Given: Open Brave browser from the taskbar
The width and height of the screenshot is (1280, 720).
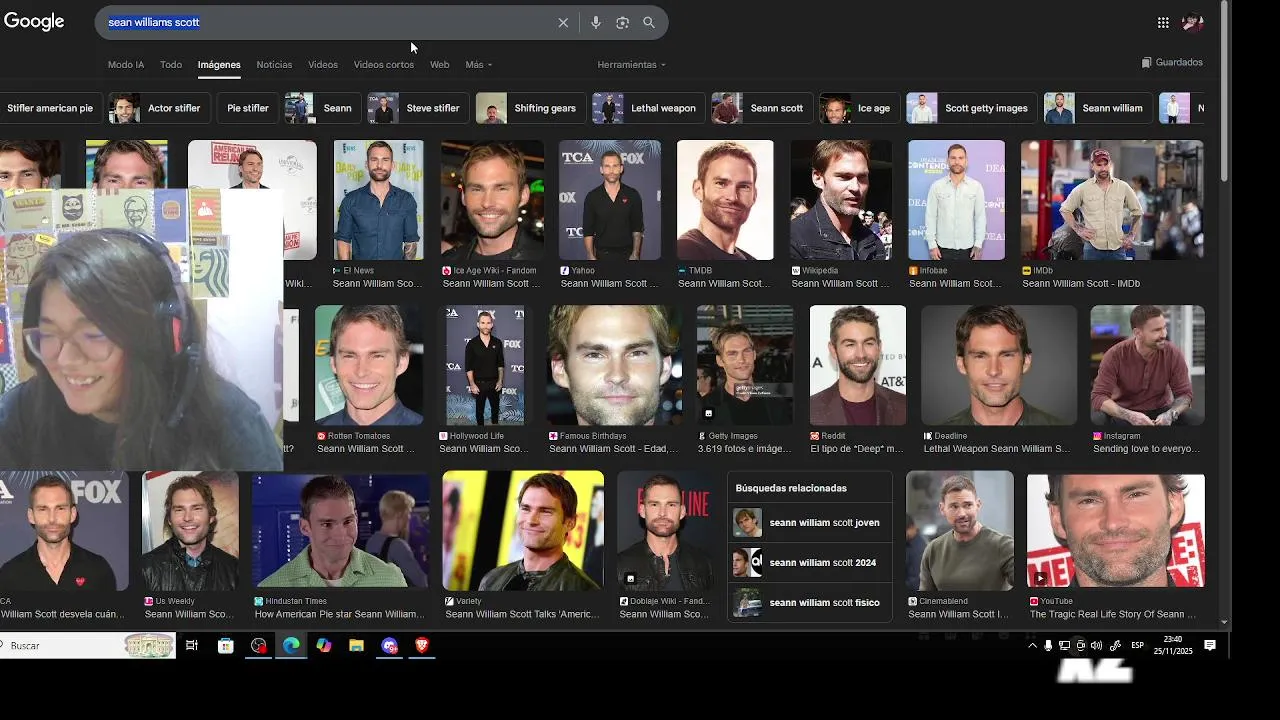Looking at the screenshot, I should (x=421, y=646).
